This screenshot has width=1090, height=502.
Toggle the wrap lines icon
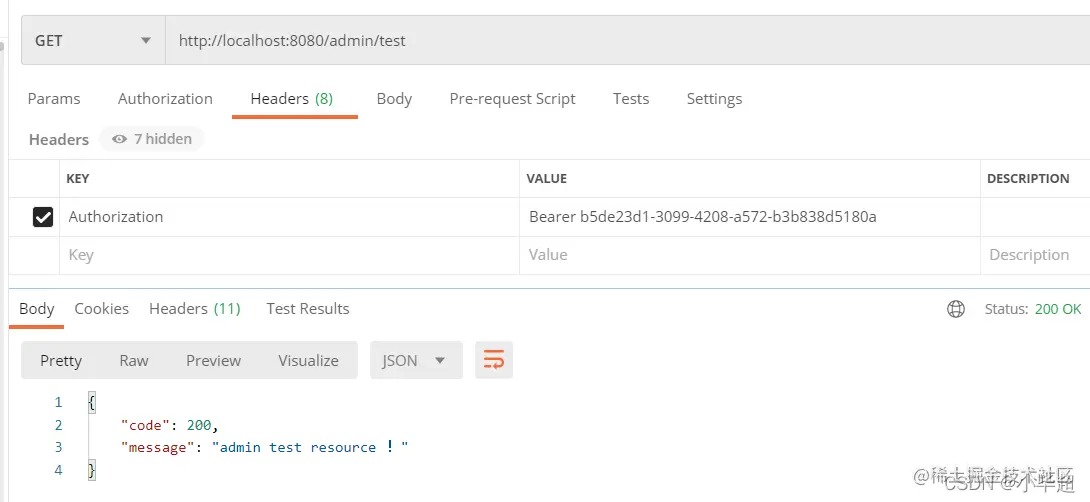494,360
